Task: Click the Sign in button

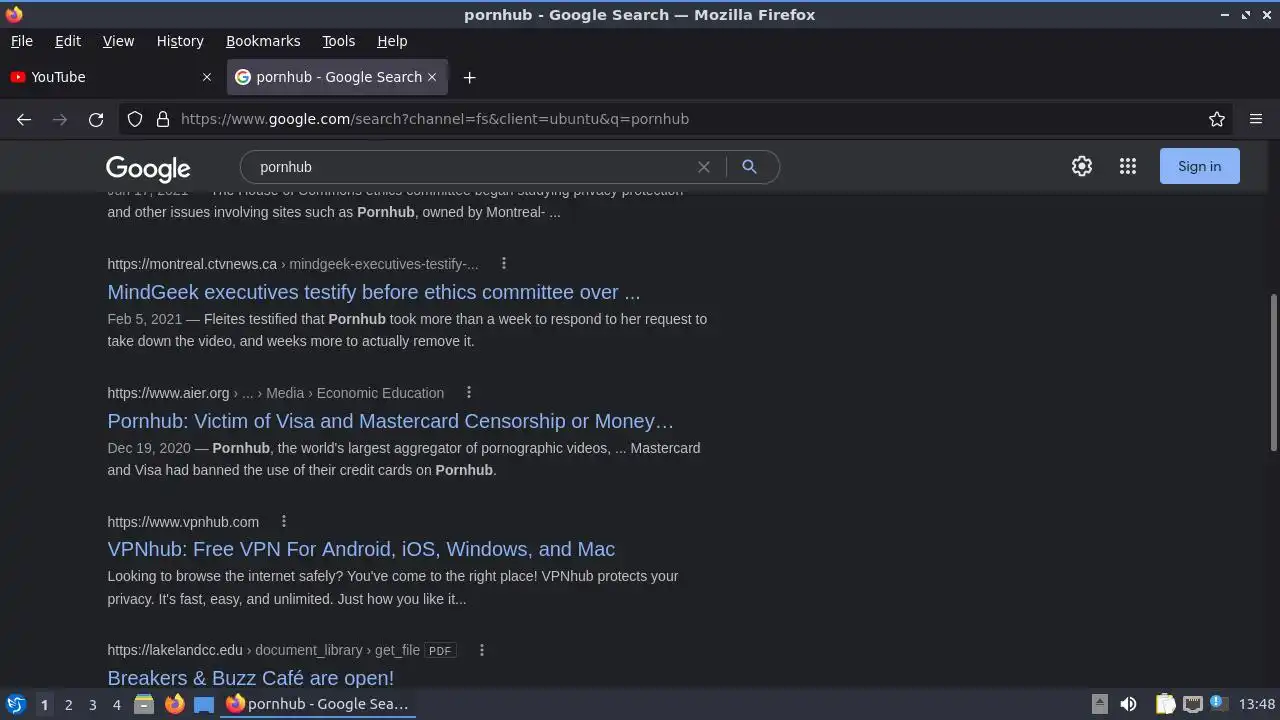Action: point(1199,166)
